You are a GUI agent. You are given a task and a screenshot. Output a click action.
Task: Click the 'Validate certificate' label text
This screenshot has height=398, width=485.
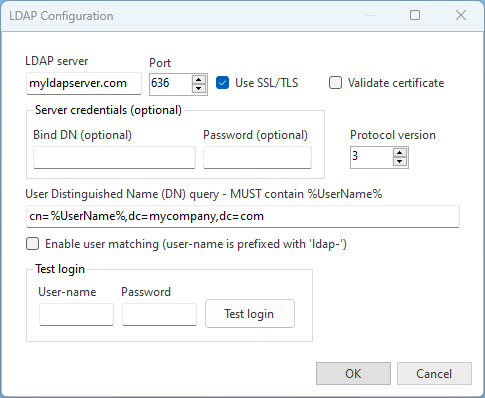[396, 83]
